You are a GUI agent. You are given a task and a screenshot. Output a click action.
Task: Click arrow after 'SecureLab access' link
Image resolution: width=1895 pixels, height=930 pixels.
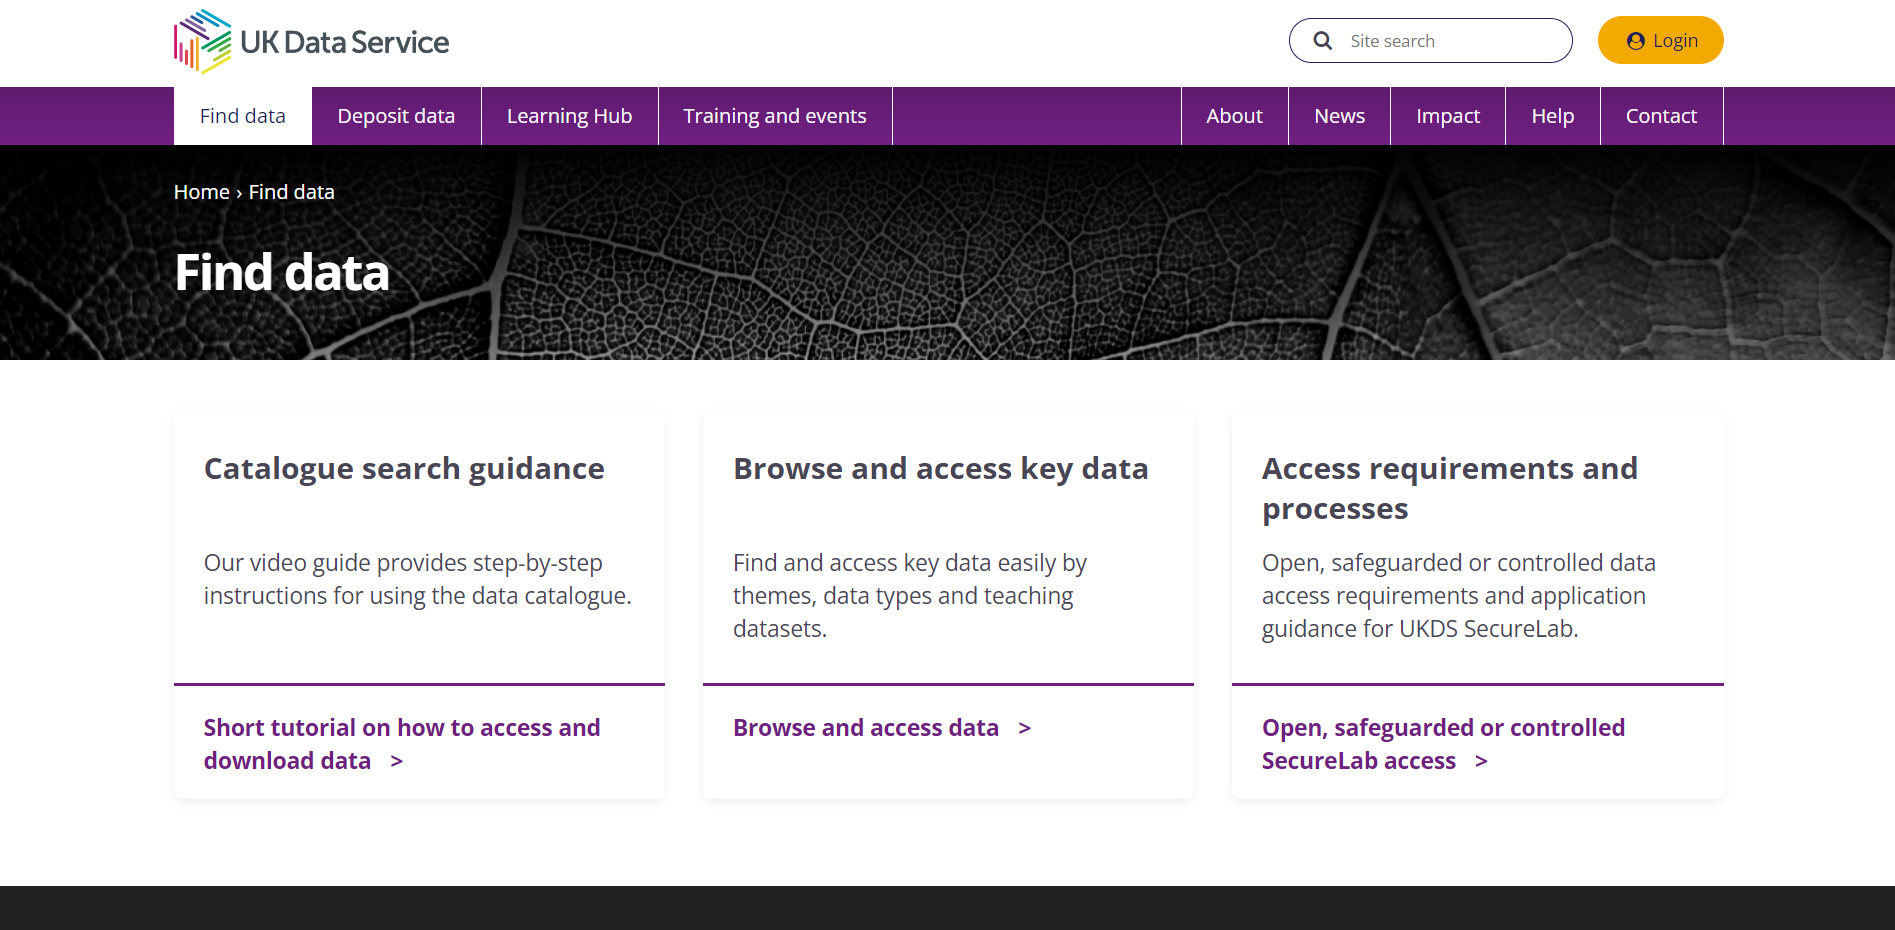coord(1481,762)
